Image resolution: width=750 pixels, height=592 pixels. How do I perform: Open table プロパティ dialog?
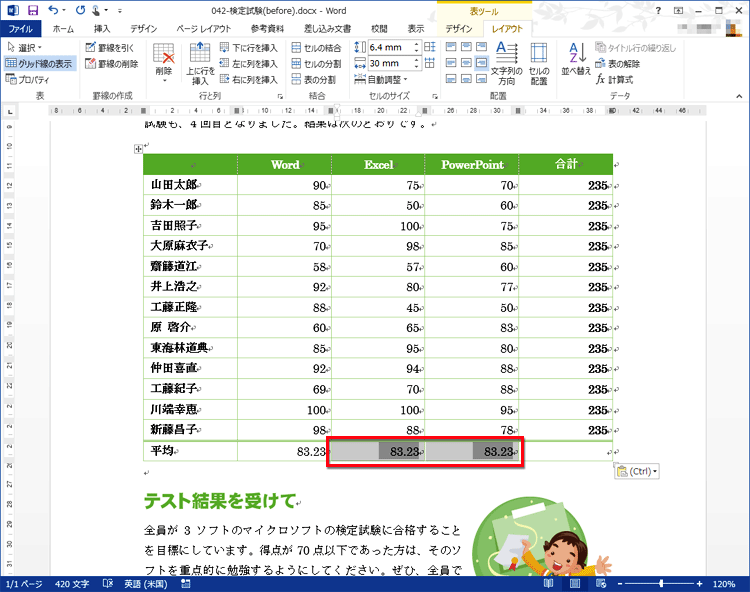pyautogui.click(x=28, y=79)
